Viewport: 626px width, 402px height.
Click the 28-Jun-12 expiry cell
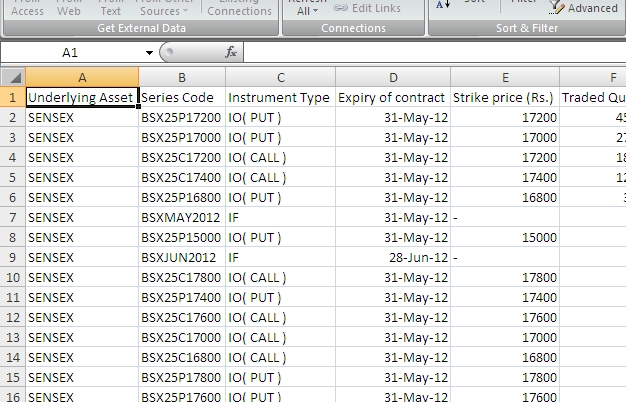(x=393, y=257)
